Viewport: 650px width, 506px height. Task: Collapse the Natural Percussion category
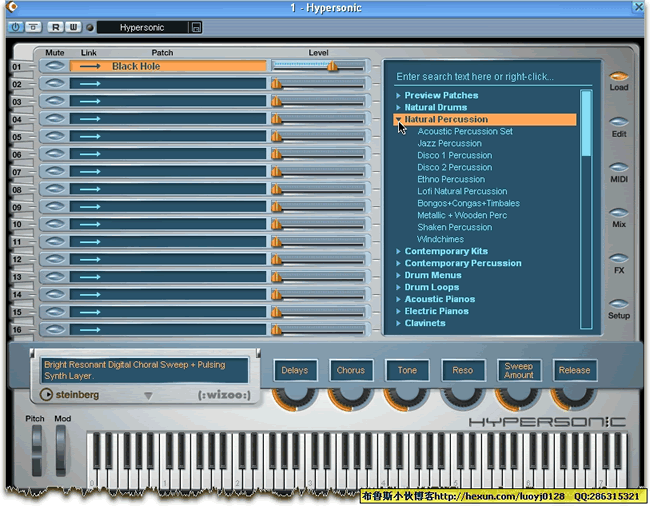(398, 119)
